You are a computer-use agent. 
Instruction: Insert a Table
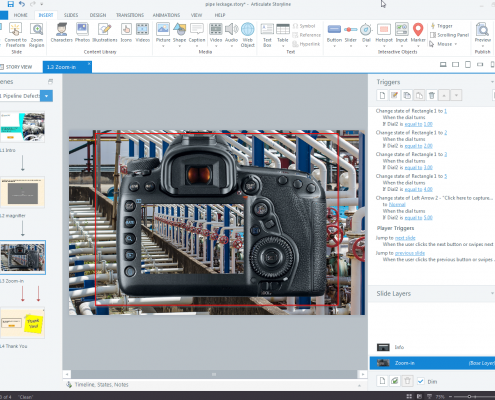click(x=283, y=35)
